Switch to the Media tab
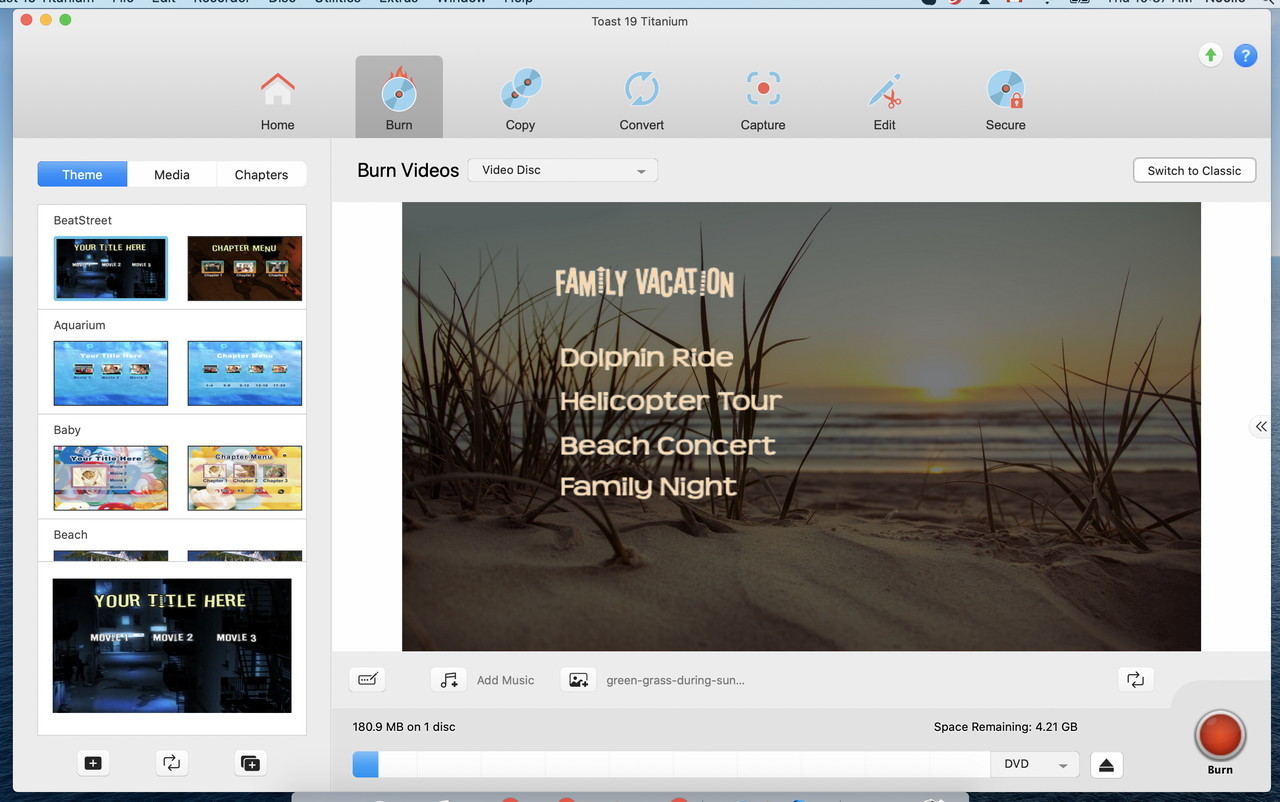1280x802 pixels. tap(172, 175)
